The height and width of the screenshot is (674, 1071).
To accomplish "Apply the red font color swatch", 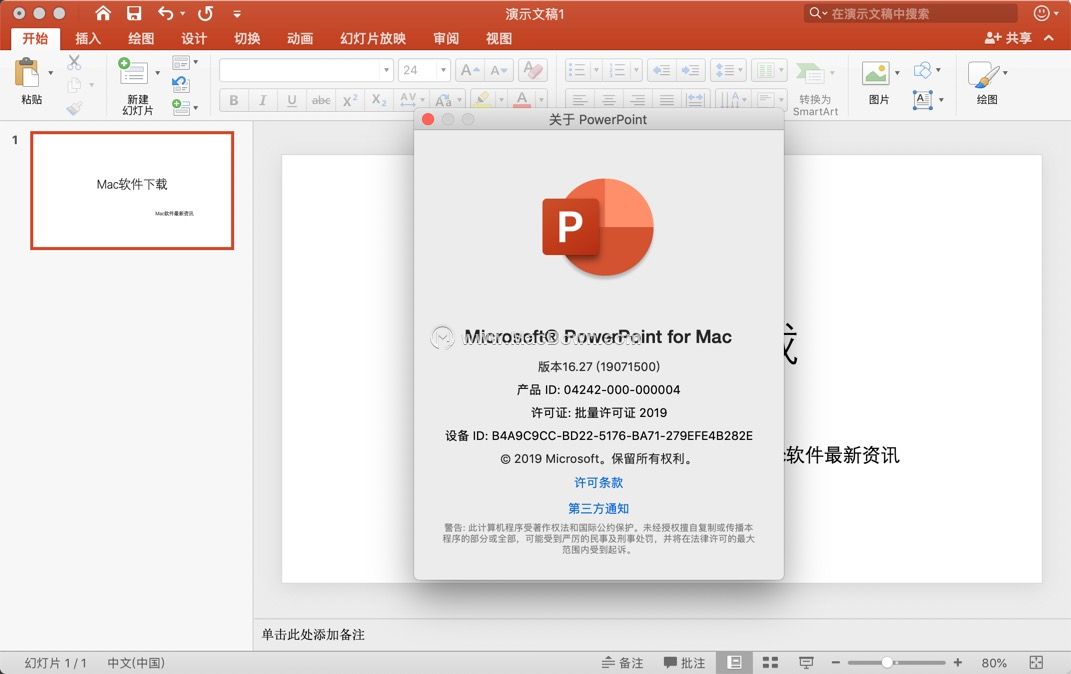I will pos(522,100).
